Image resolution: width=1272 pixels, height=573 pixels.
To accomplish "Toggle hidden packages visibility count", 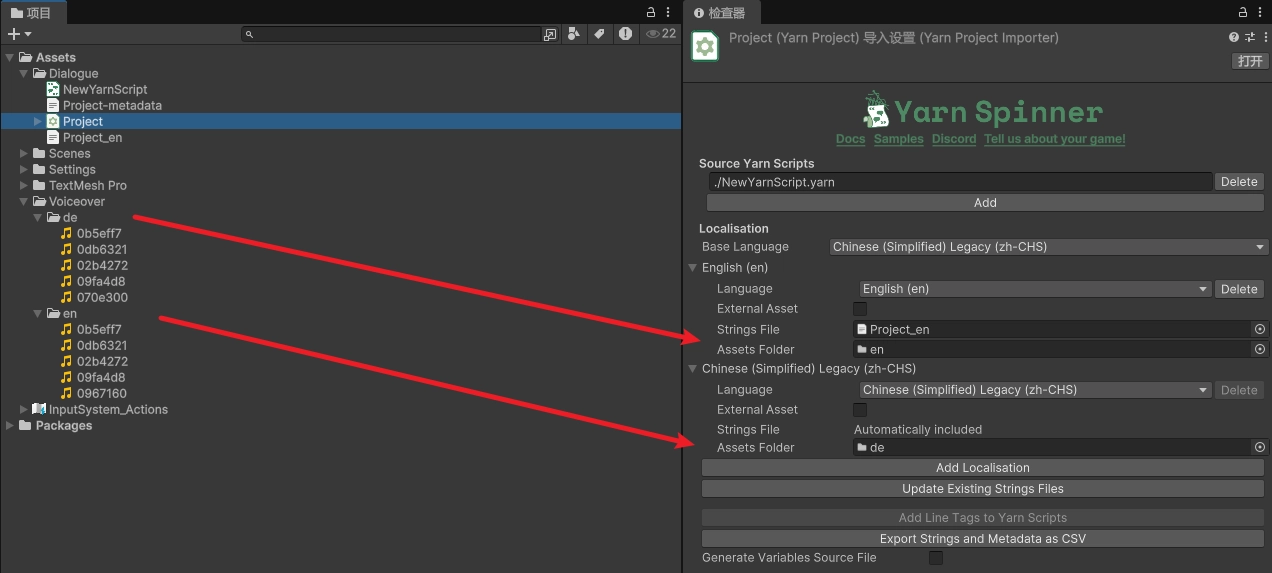I will coord(661,34).
